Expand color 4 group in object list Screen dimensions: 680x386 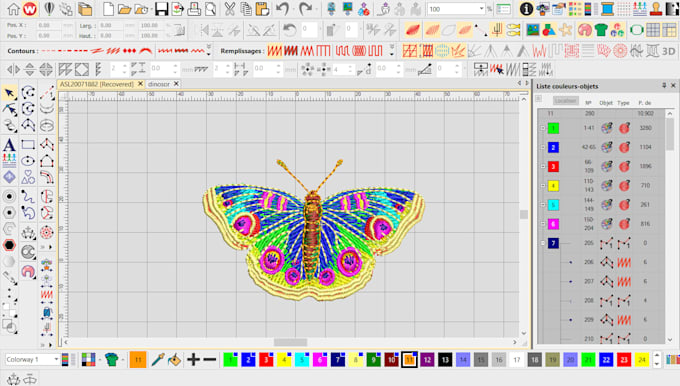point(543,186)
